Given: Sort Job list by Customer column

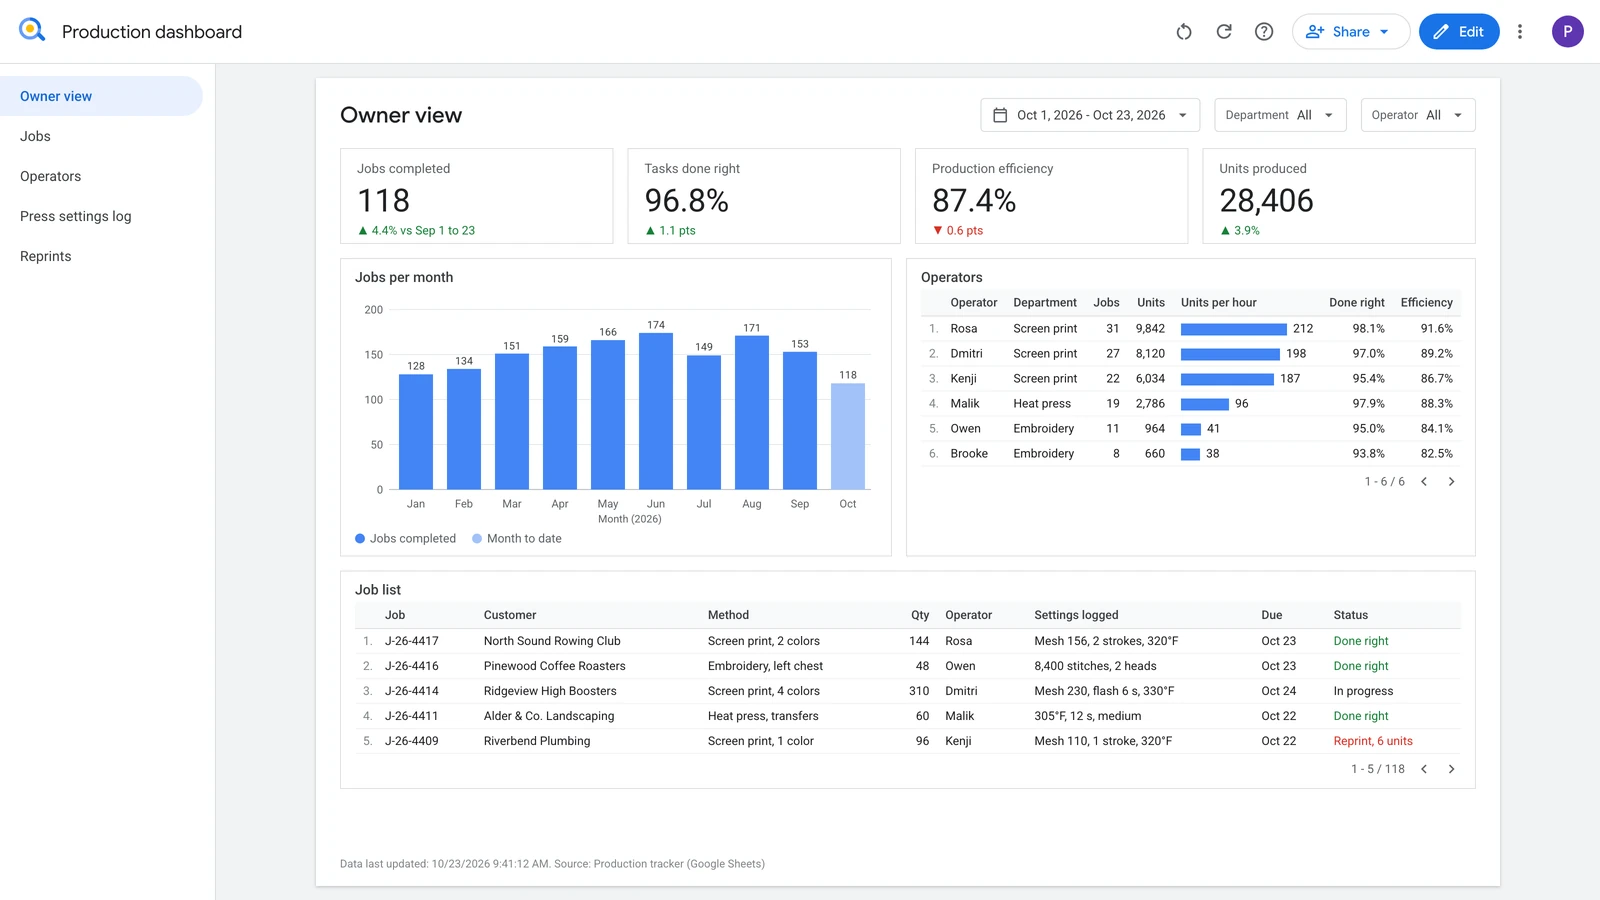Looking at the screenshot, I should click(510, 615).
